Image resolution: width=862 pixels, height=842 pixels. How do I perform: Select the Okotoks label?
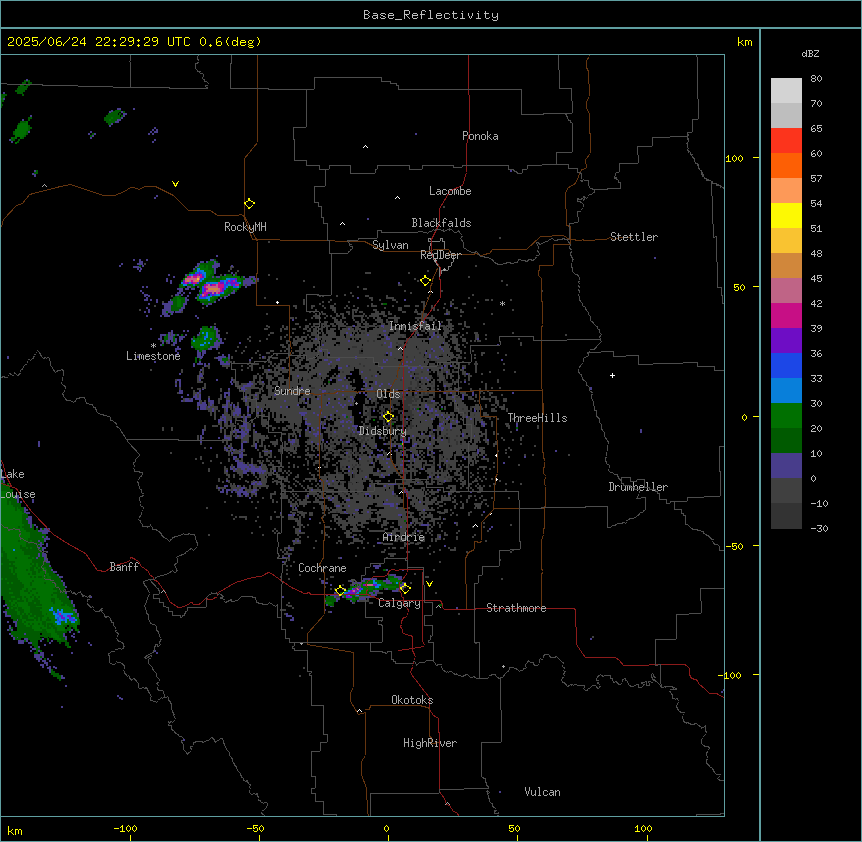[x=412, y=700]
